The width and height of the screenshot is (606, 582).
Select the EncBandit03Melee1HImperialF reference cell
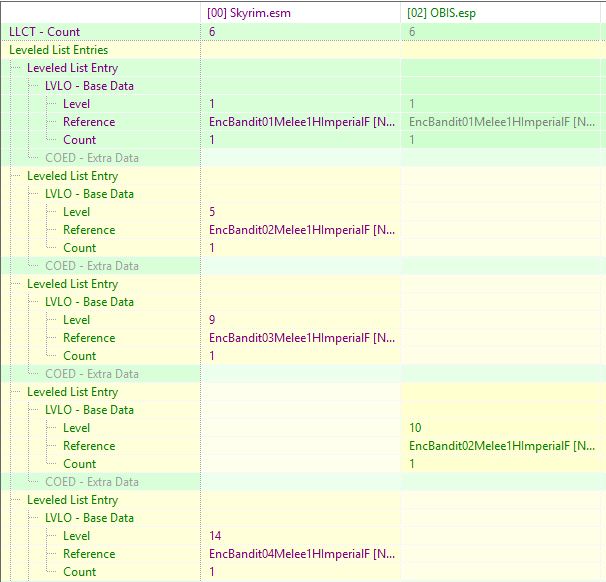click(x=302, y=338)
